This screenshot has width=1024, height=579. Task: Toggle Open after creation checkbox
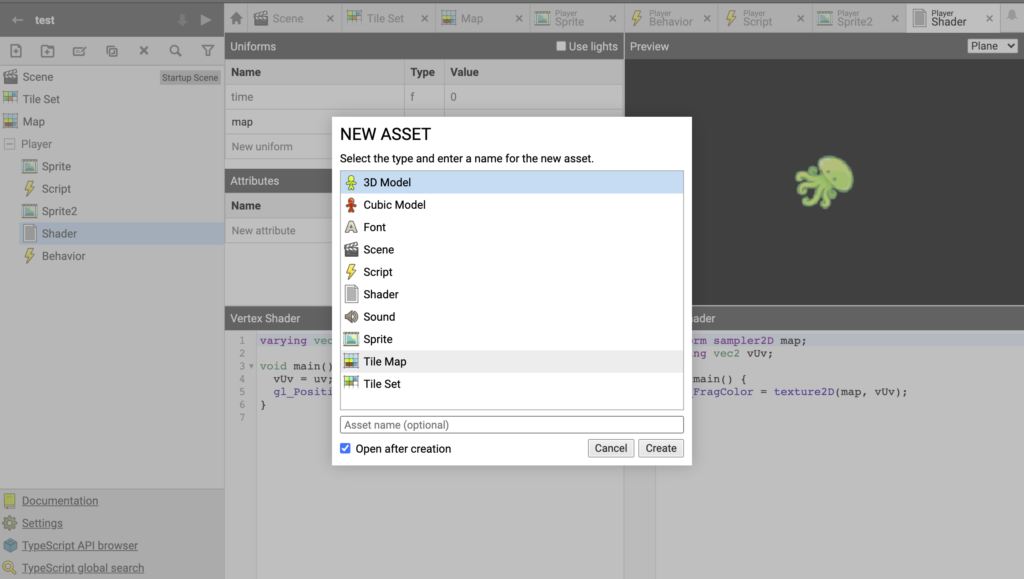coord(345,448)
